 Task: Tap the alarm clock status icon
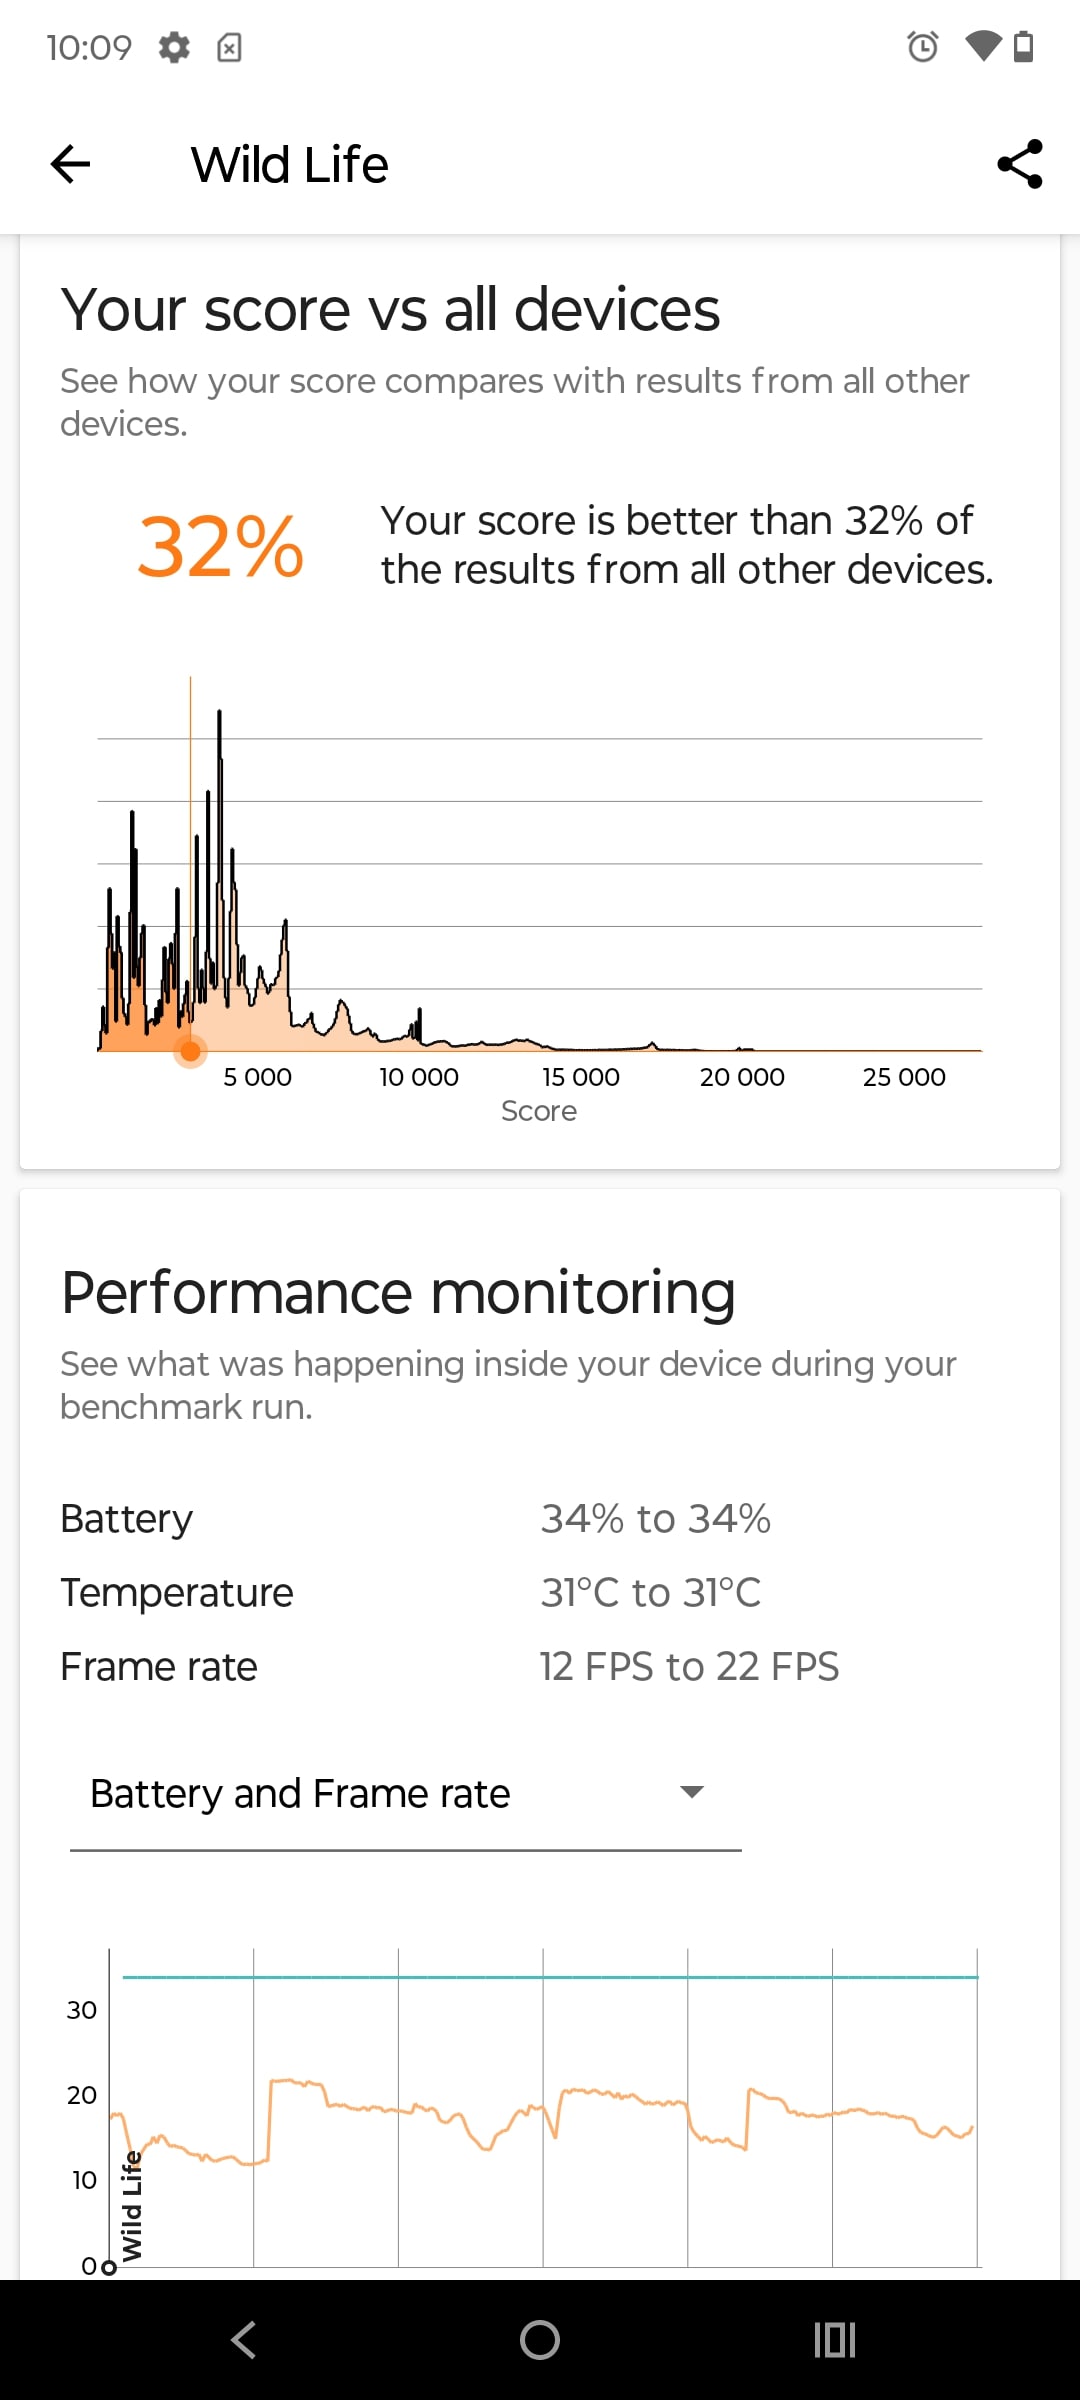point(922,46)
